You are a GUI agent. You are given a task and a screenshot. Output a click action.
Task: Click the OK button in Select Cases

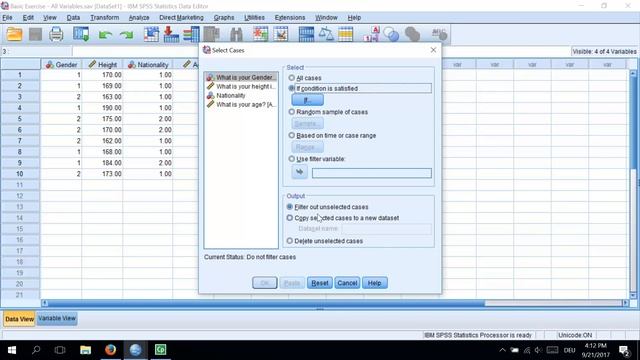pos(264,283)
